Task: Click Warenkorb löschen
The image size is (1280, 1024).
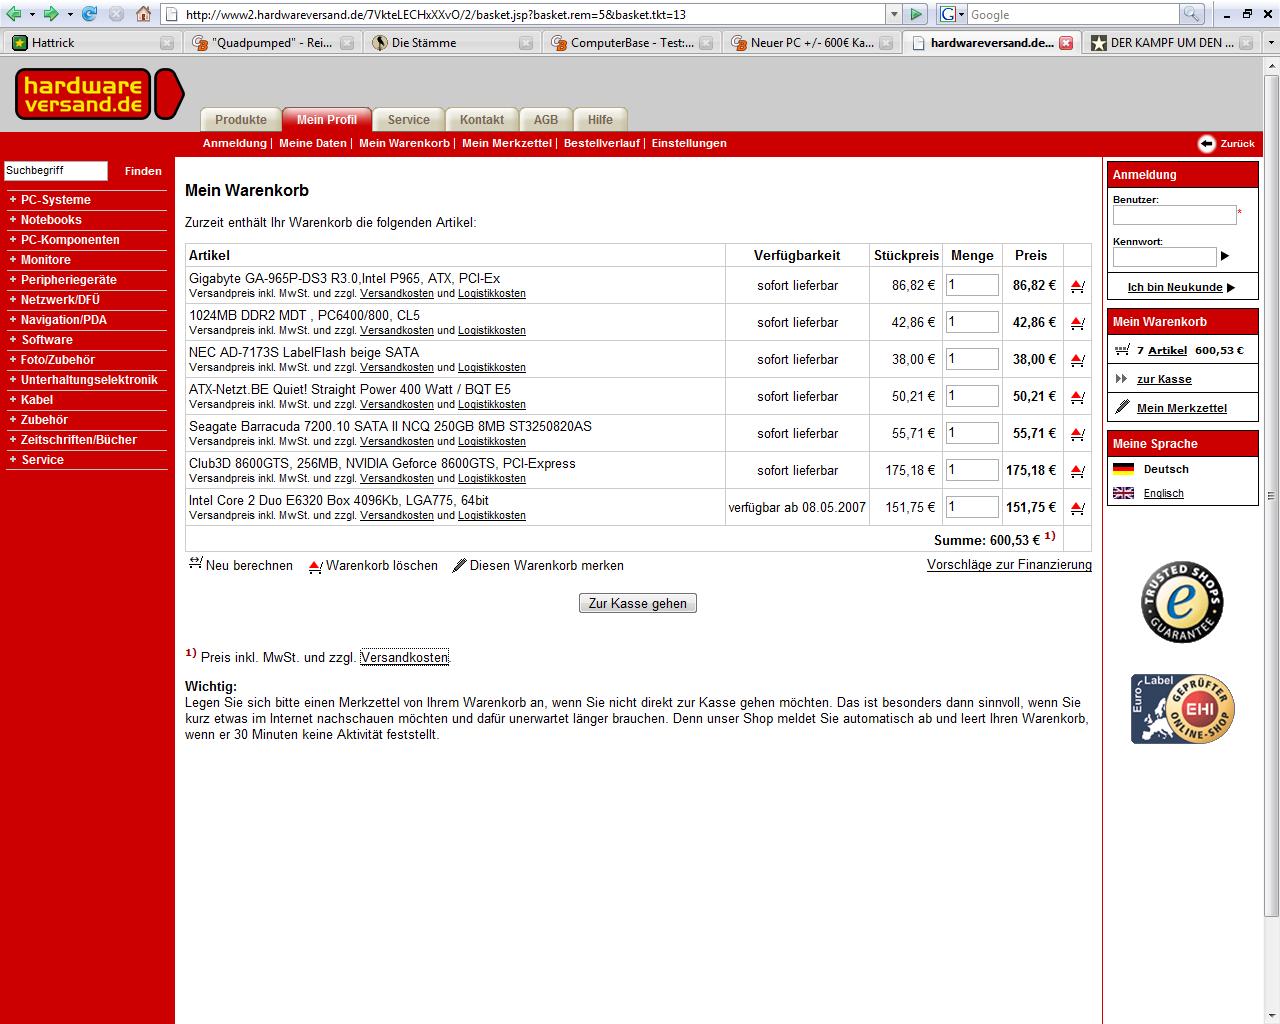Action: click(x=373, y=565)
